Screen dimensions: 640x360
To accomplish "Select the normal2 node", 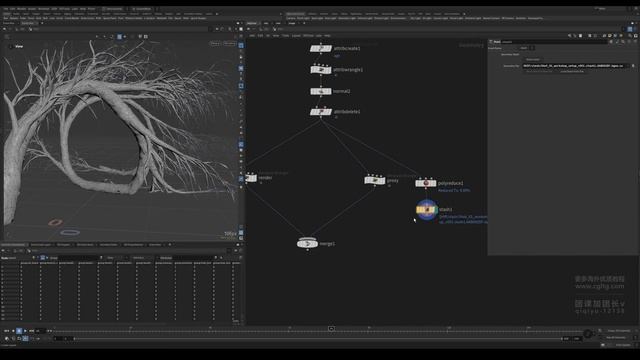I will tap(321, 91).
